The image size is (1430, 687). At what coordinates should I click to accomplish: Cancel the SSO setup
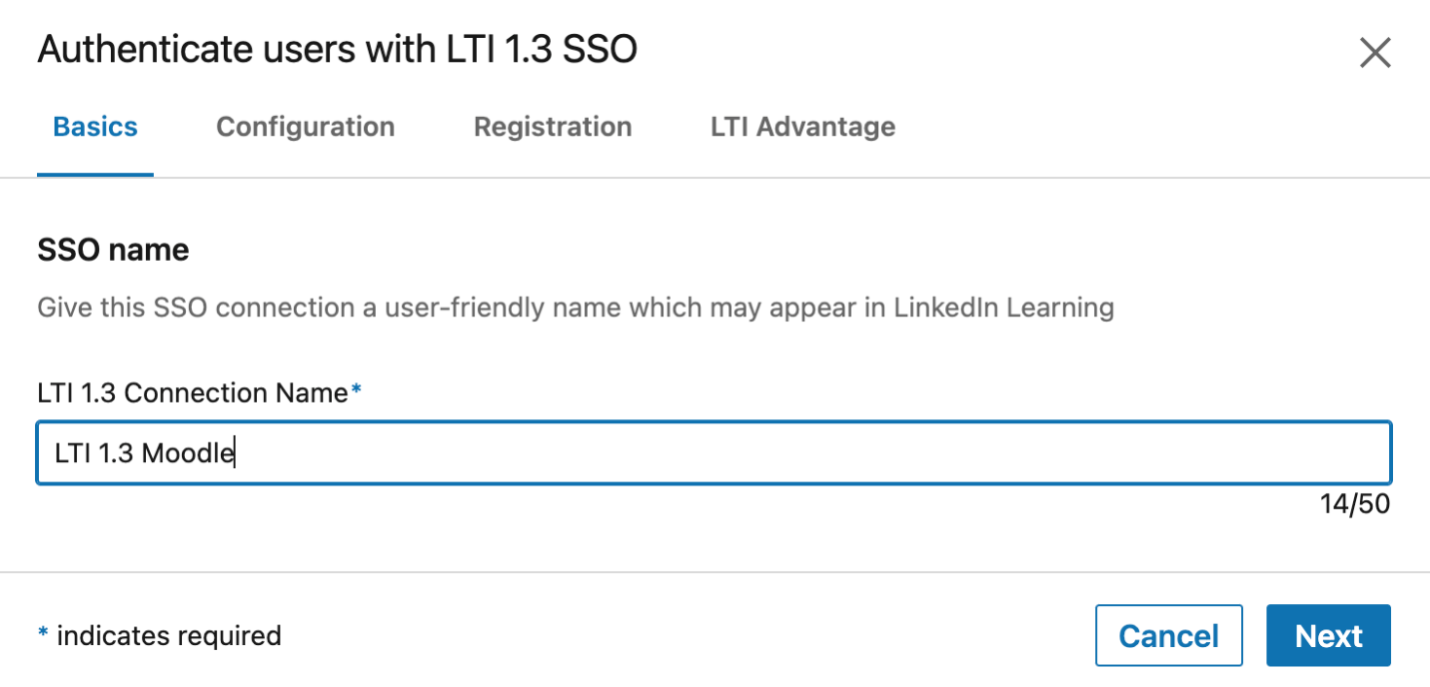coord(1169,635)
